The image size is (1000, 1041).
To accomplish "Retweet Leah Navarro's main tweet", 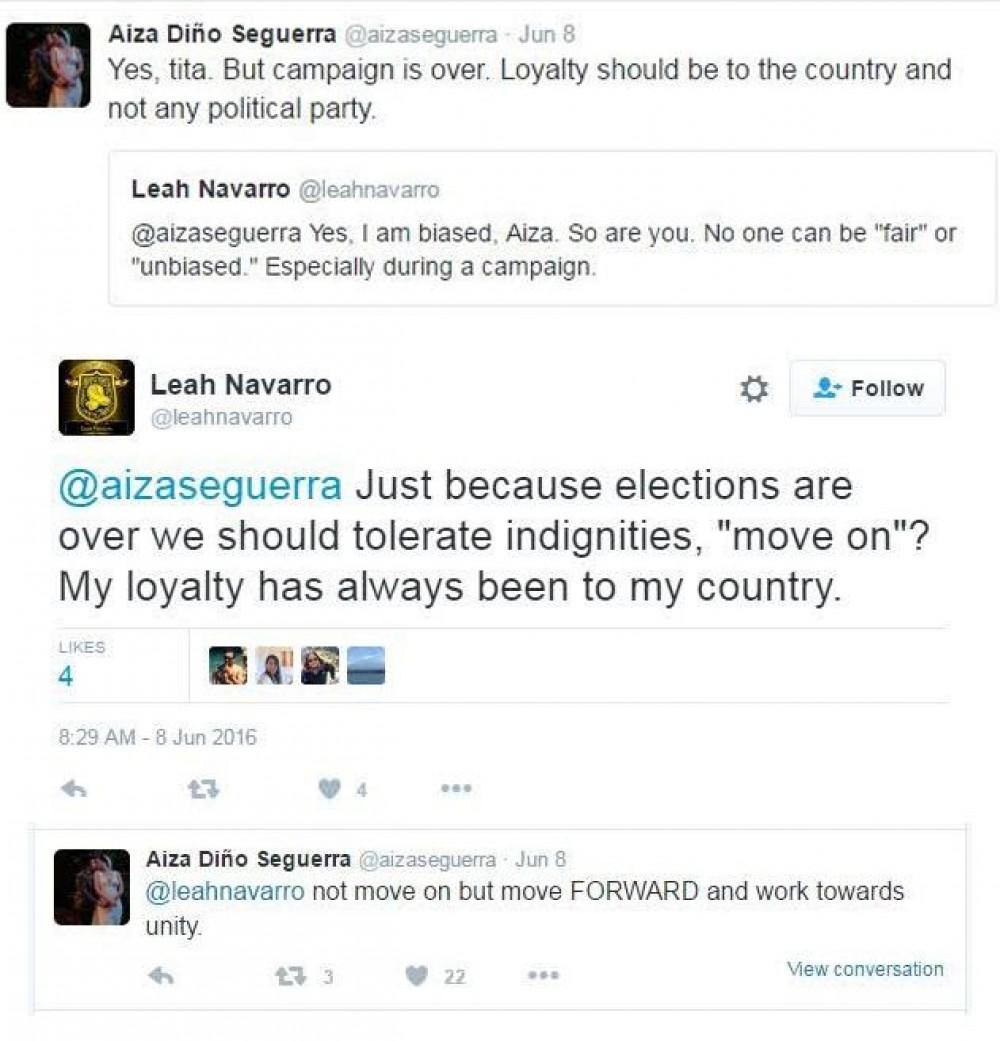I will 203,789.
